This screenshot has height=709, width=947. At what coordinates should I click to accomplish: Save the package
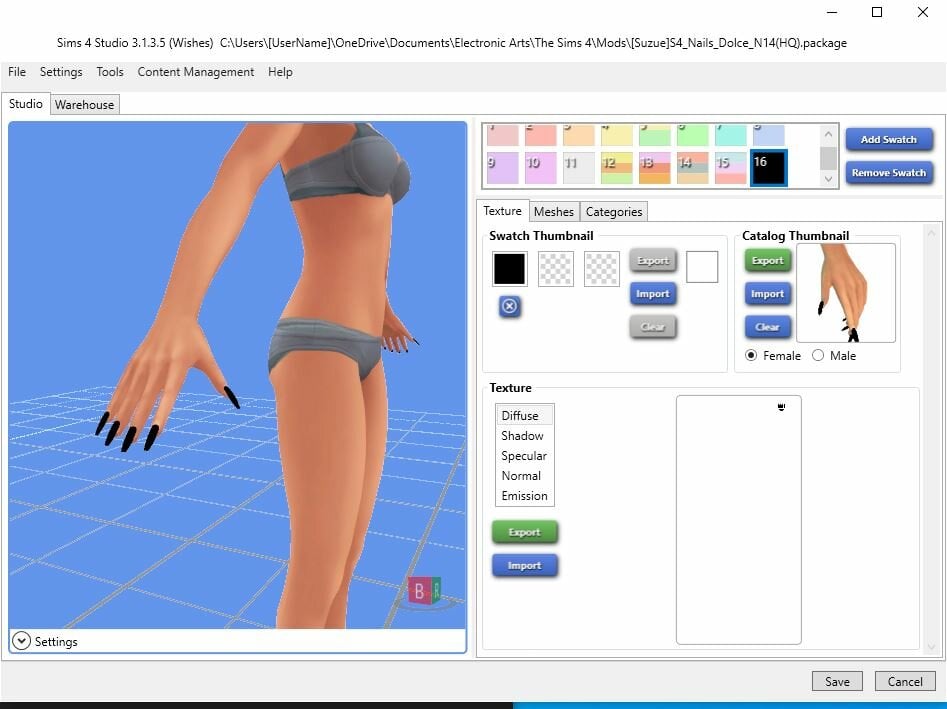point(837,681)
